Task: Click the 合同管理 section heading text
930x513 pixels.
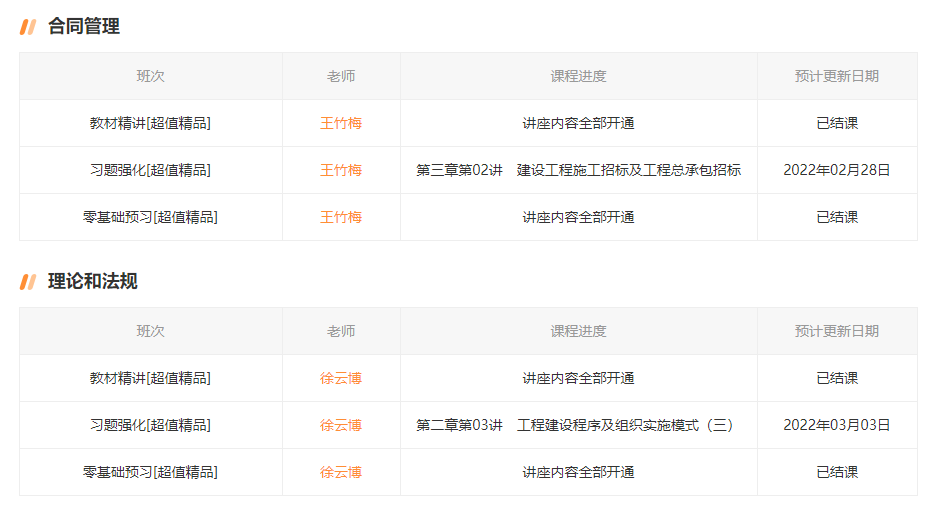Action: pos(84,27)
